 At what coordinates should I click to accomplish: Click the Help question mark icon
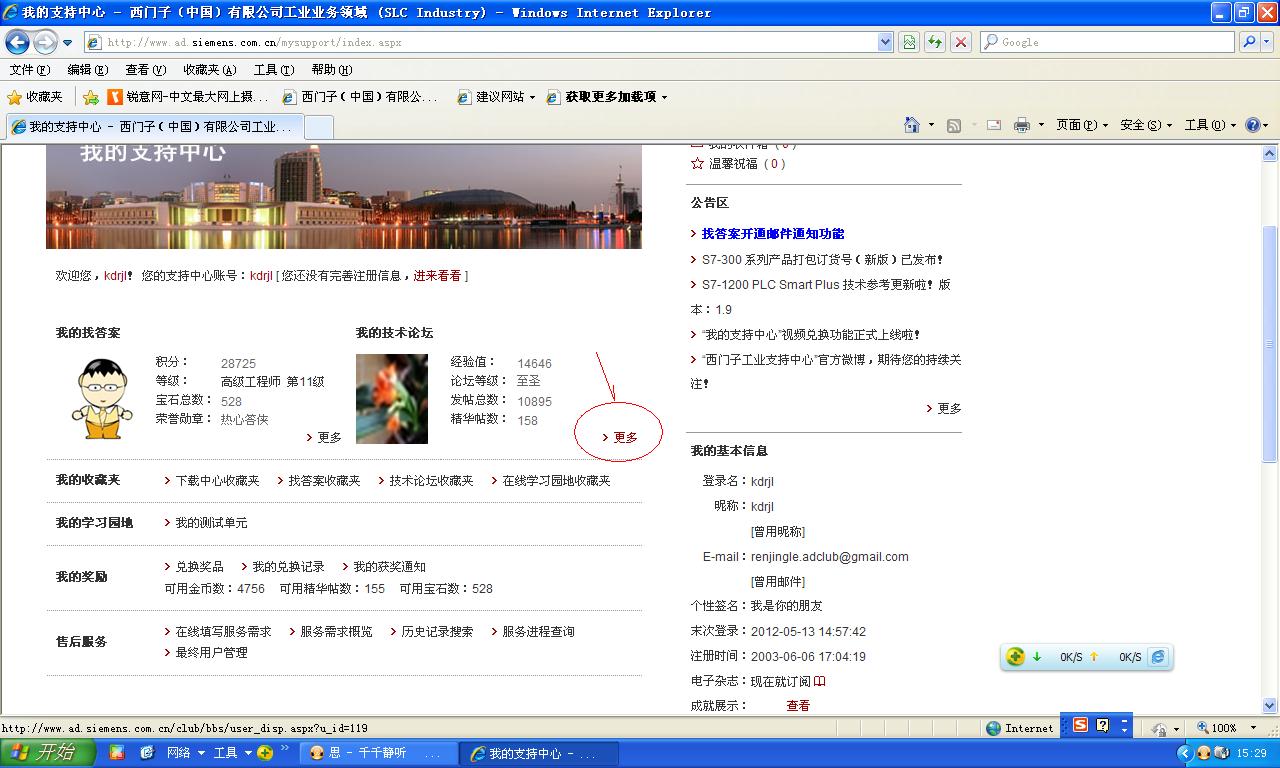(x=1252, y=125)
